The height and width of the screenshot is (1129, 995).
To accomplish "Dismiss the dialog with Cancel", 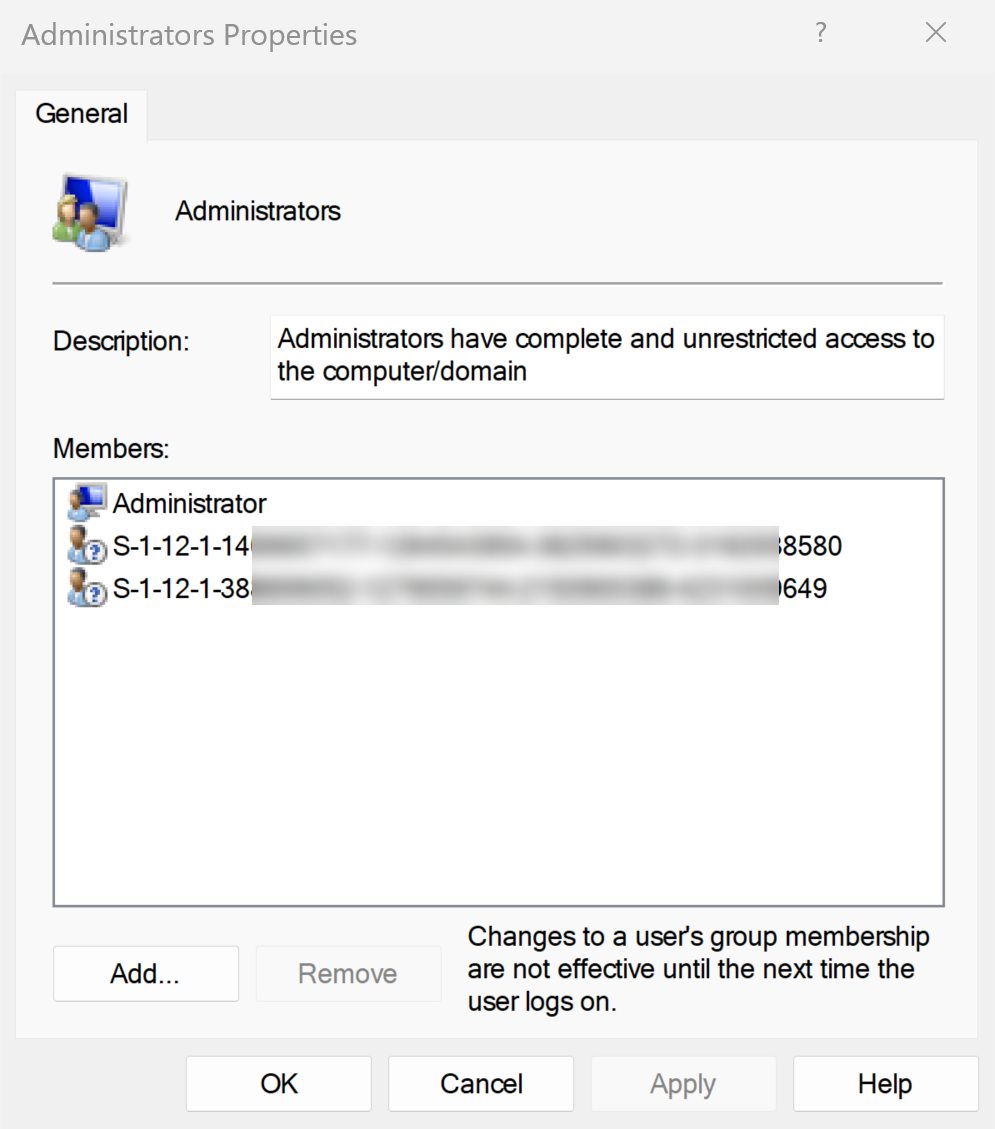I will pyautogui.click(x=481, y=1084).
